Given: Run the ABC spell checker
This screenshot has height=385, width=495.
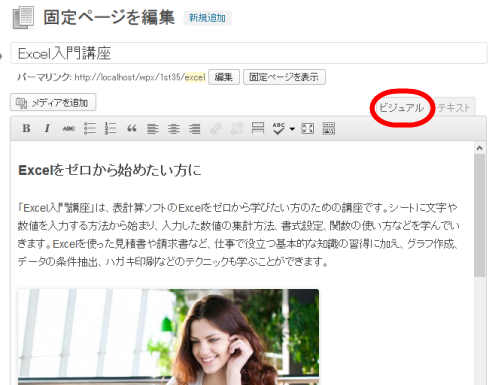Looking at the screenshot, I should pyautogui.click(x=278, y=128).
